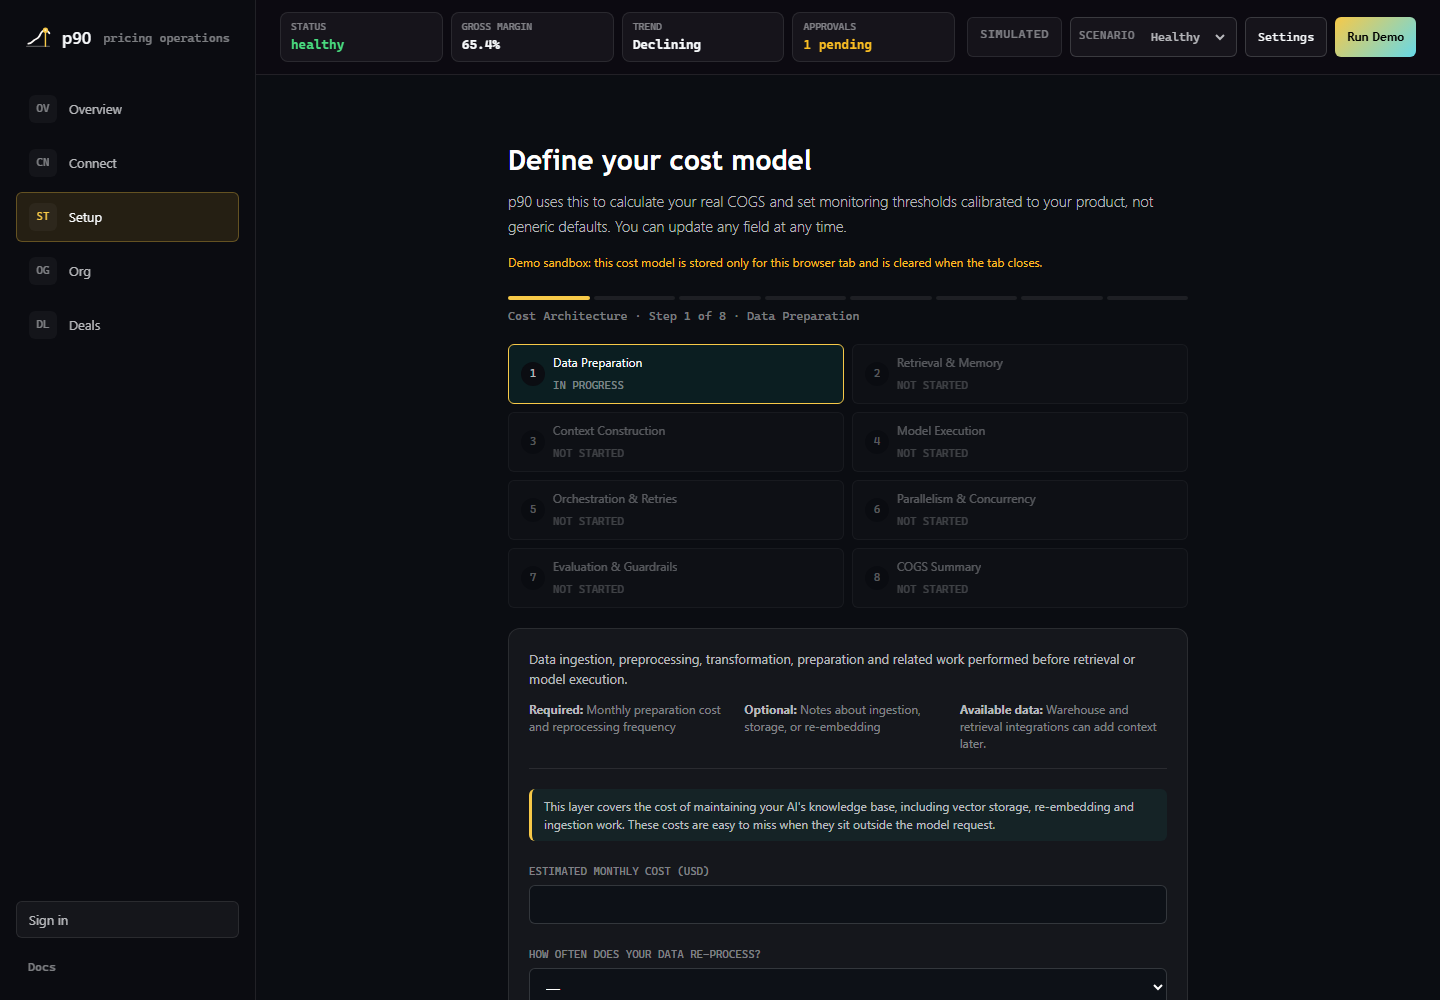Click the p90 arrow logo icon
1440x1000 pixels.
pyautogui.click(x=38, y=37)
